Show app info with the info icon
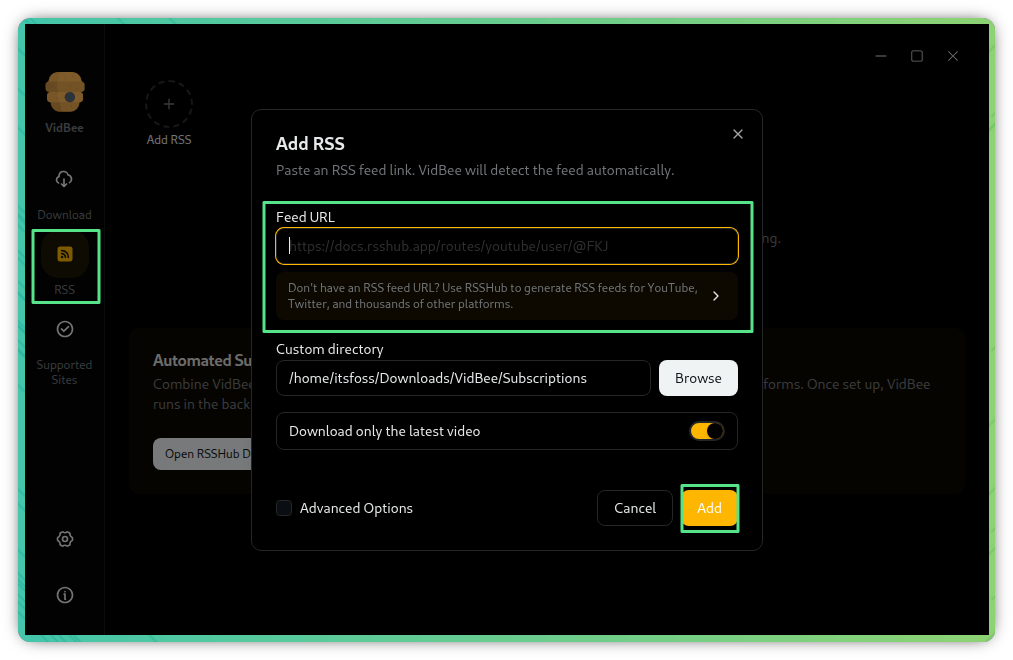This screenshot has width=1013, height=660. point(65,595)
